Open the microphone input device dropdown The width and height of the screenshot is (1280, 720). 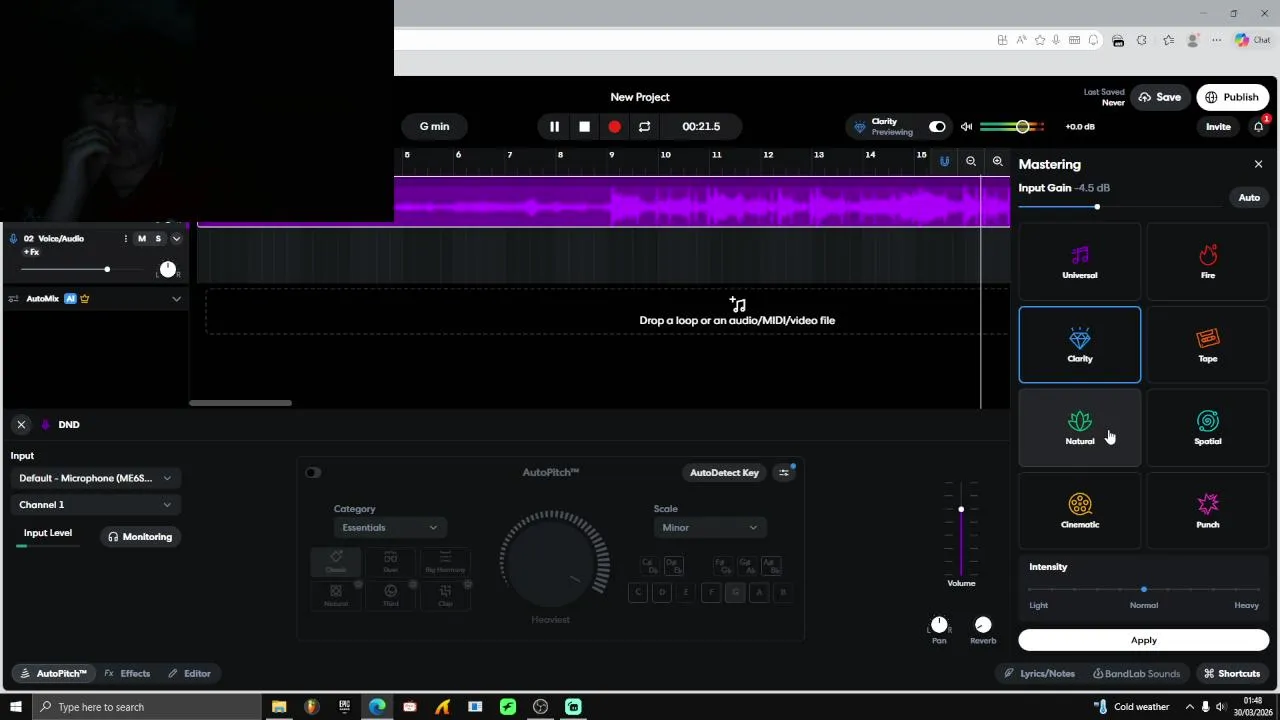[x=96, y=478]
